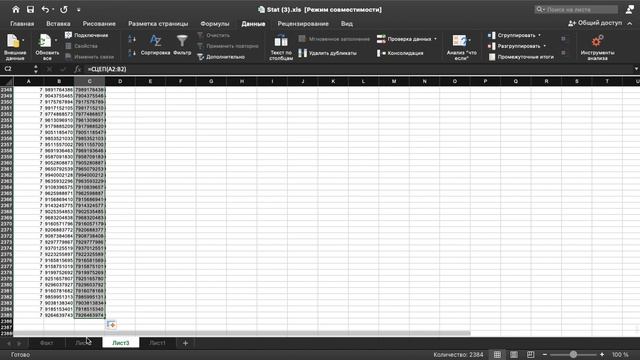Click Текст по столбцам

[x=281, y=47]
